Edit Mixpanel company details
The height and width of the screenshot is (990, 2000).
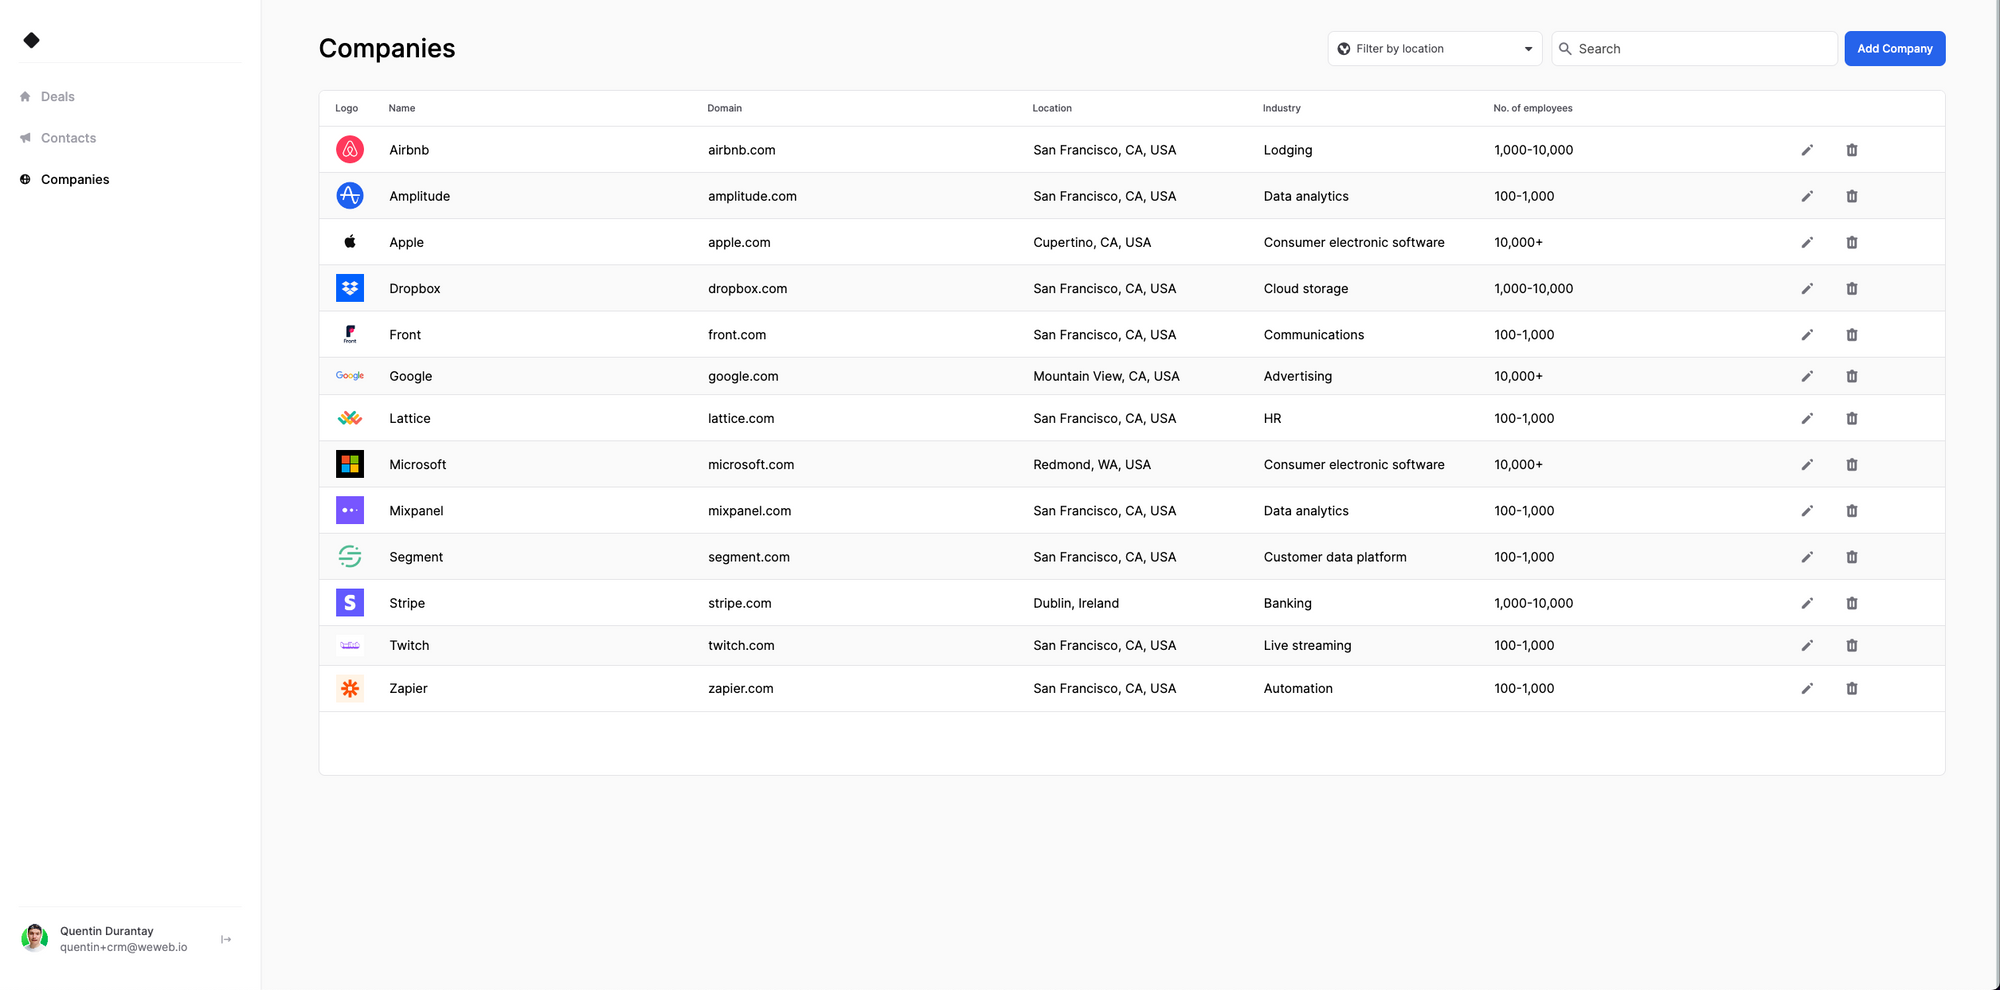coord(1807,511)
